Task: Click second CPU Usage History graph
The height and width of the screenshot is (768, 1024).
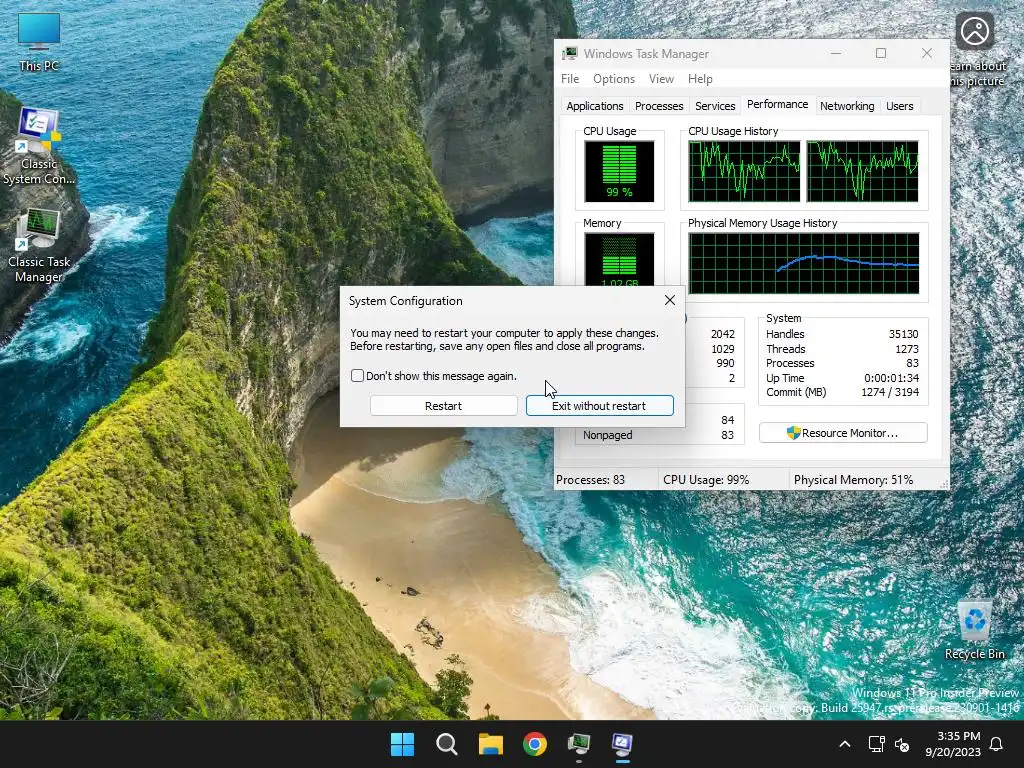Action: coord(862,171)
